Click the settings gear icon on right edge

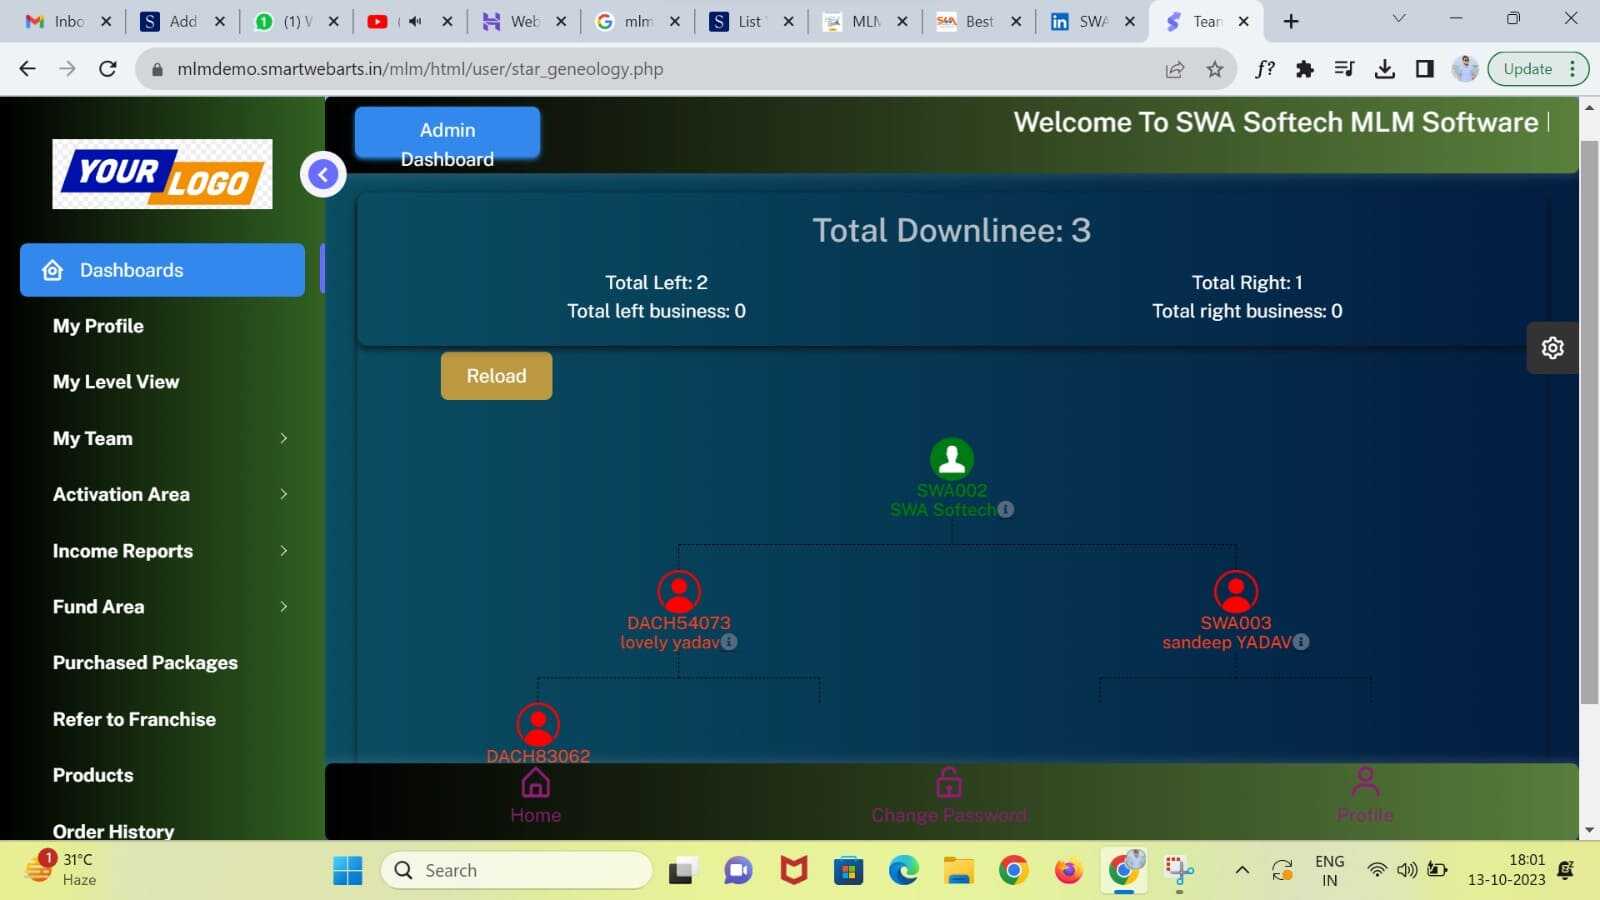tap(1552, 348)
